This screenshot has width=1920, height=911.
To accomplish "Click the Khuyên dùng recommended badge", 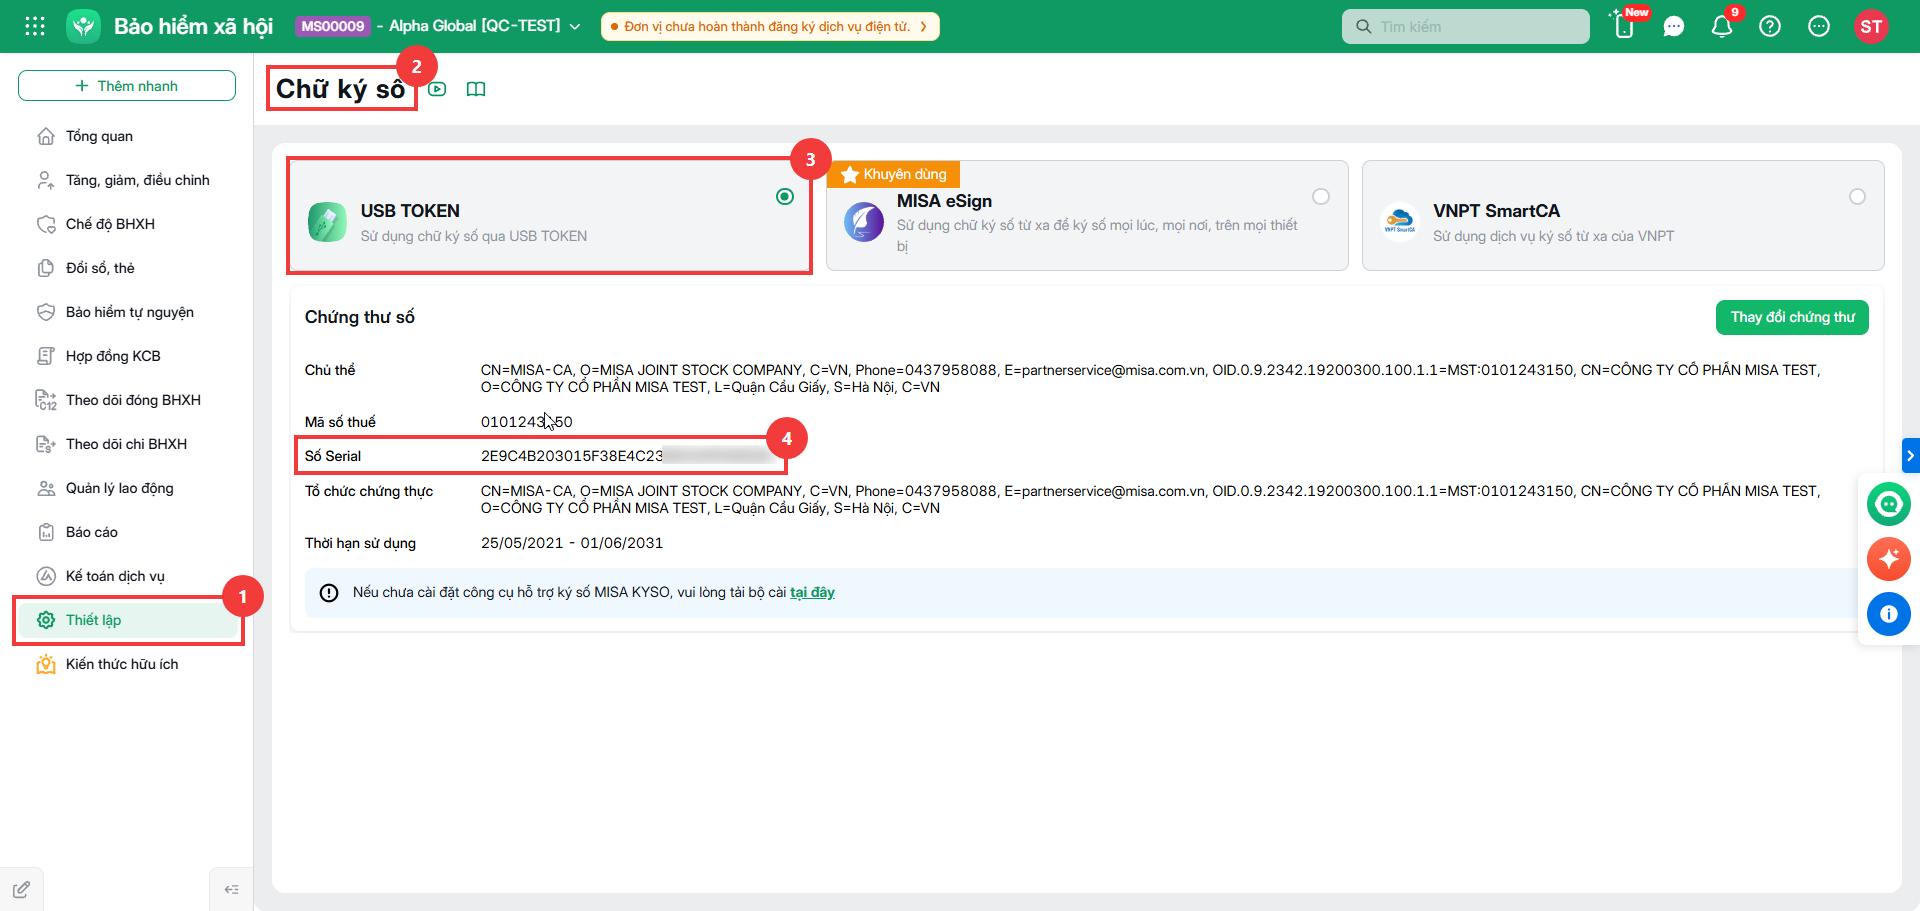I will [893, 174].
